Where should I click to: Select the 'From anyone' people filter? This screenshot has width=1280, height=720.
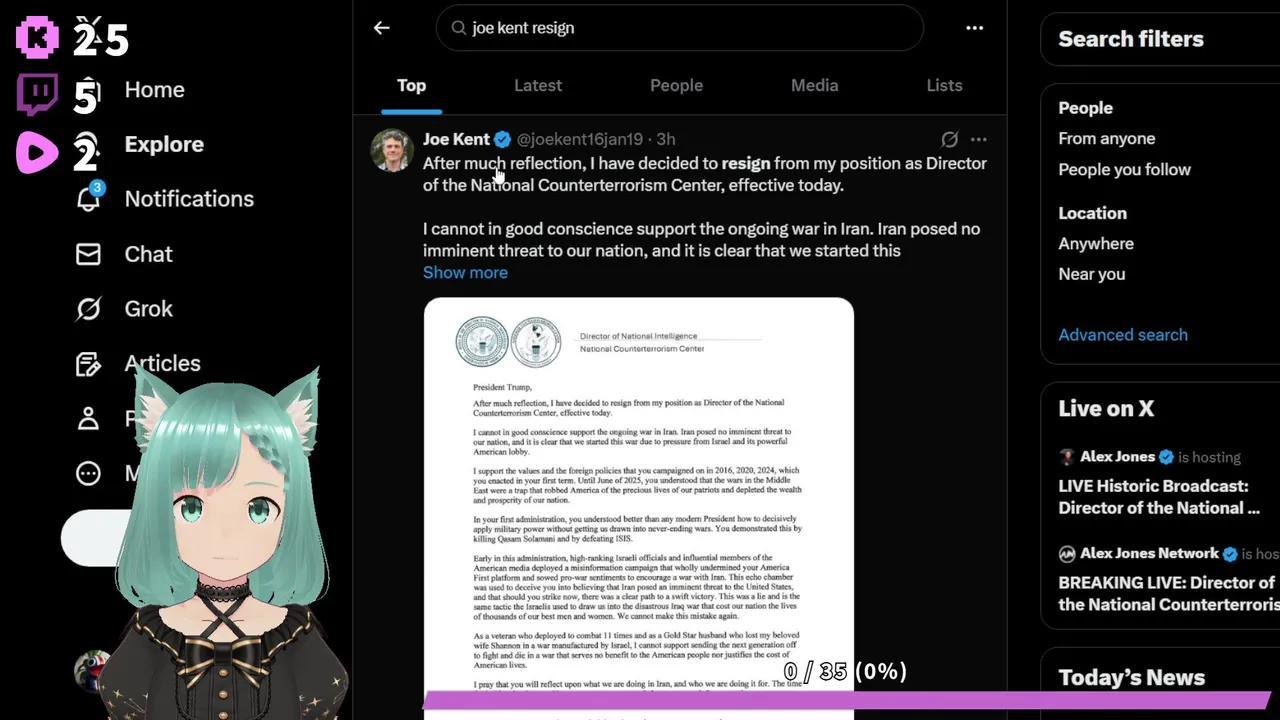point(1107,139)
